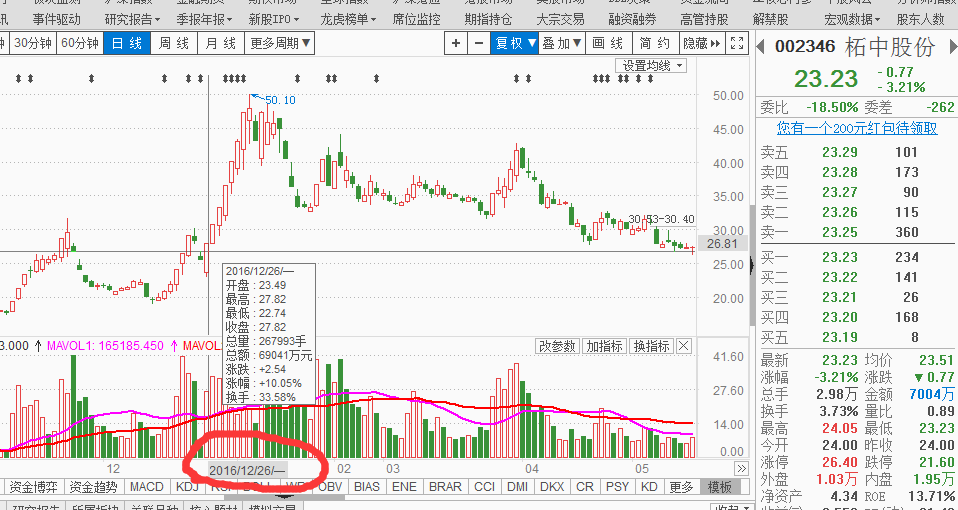Switch to the DKX indicator tab
Viewport: 958px width, 510px height.
(x=552, y=487)
